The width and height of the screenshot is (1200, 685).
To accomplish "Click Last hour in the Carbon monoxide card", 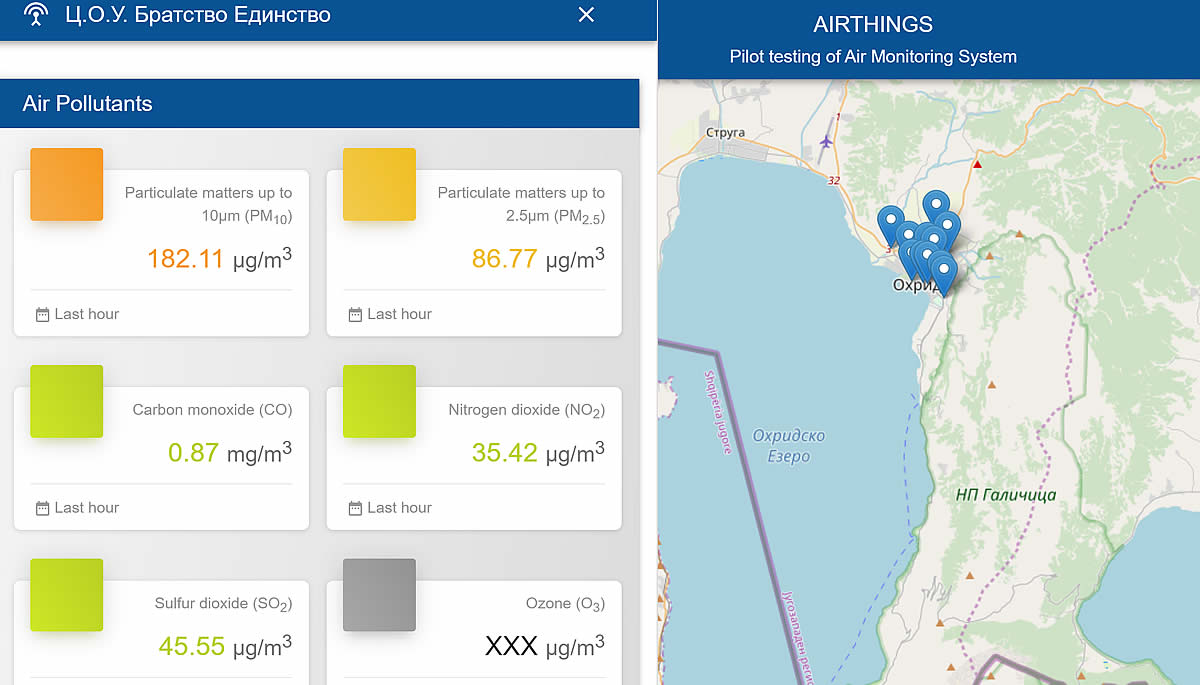I will pos(87,508).
